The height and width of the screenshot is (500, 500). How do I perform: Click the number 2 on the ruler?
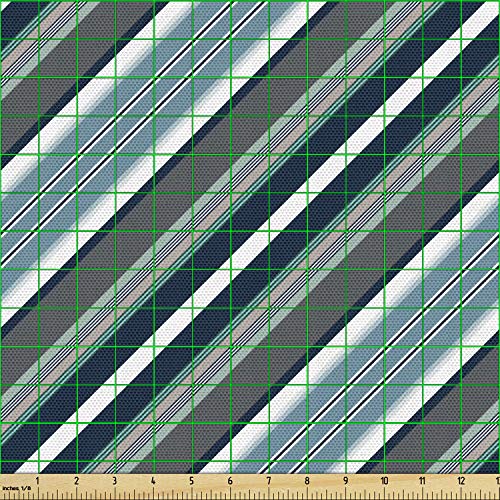point(76,481)
